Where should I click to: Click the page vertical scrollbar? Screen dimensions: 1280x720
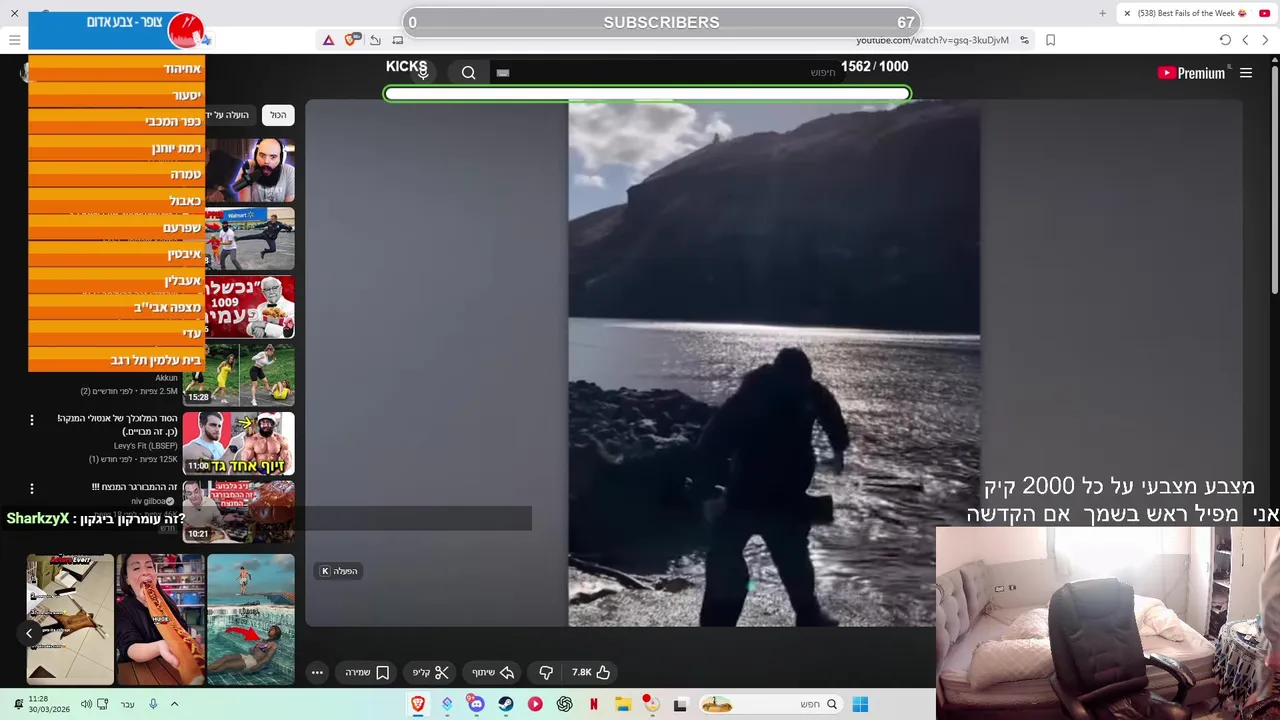(x=1274, y=180)
